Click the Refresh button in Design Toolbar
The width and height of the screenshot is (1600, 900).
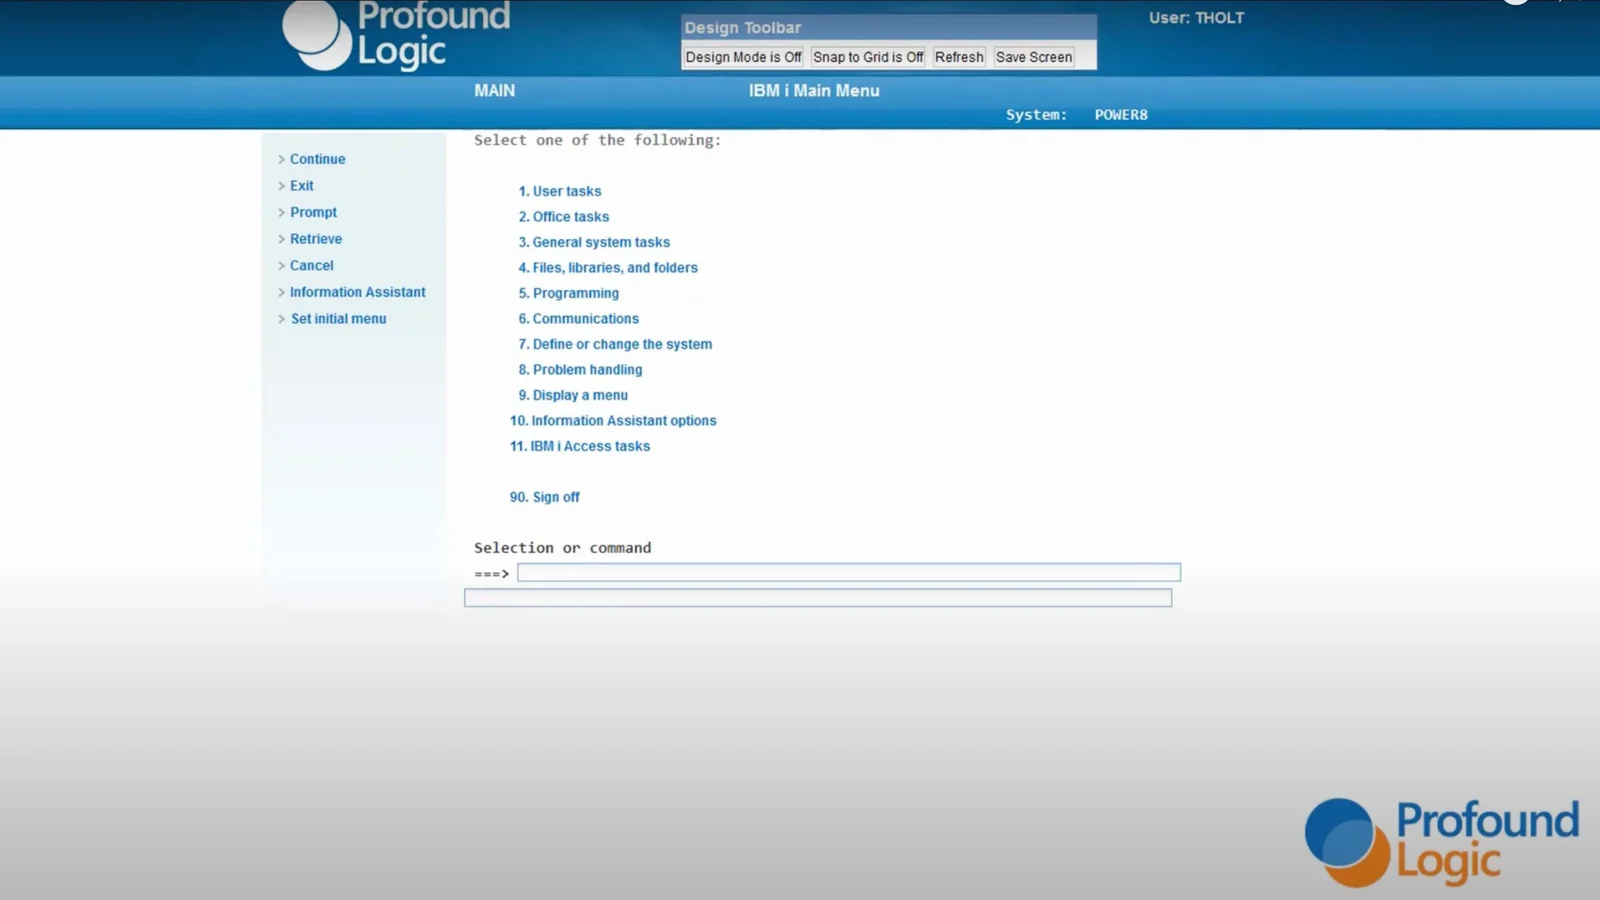(x=959, y=57)
